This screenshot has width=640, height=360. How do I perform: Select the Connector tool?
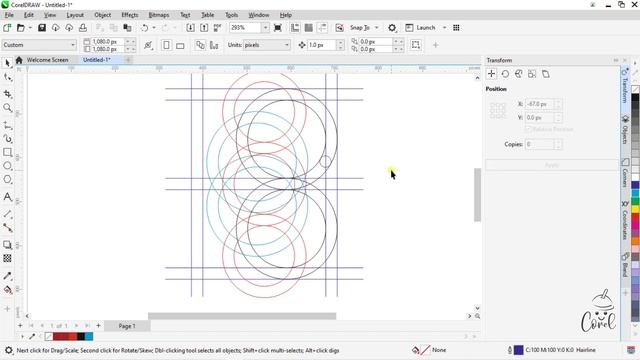[x=7, y=227]
